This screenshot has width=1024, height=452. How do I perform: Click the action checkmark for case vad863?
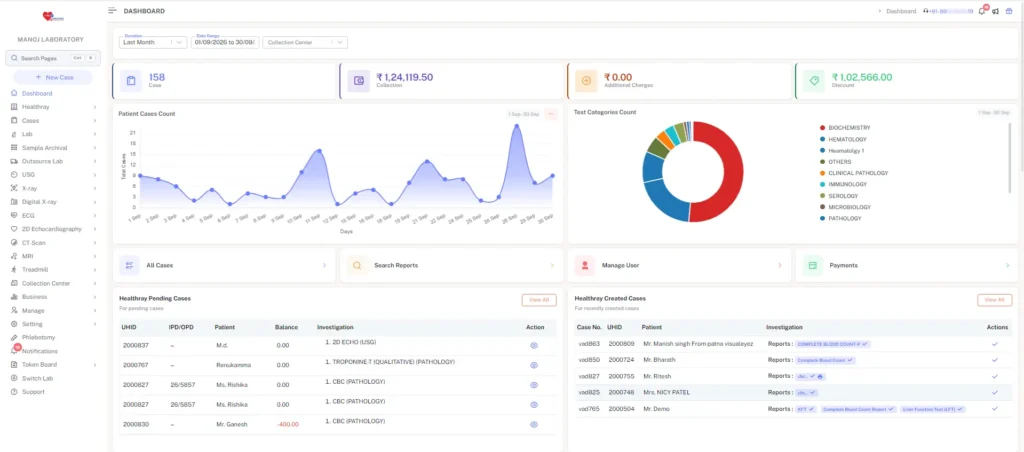point(995,343)
